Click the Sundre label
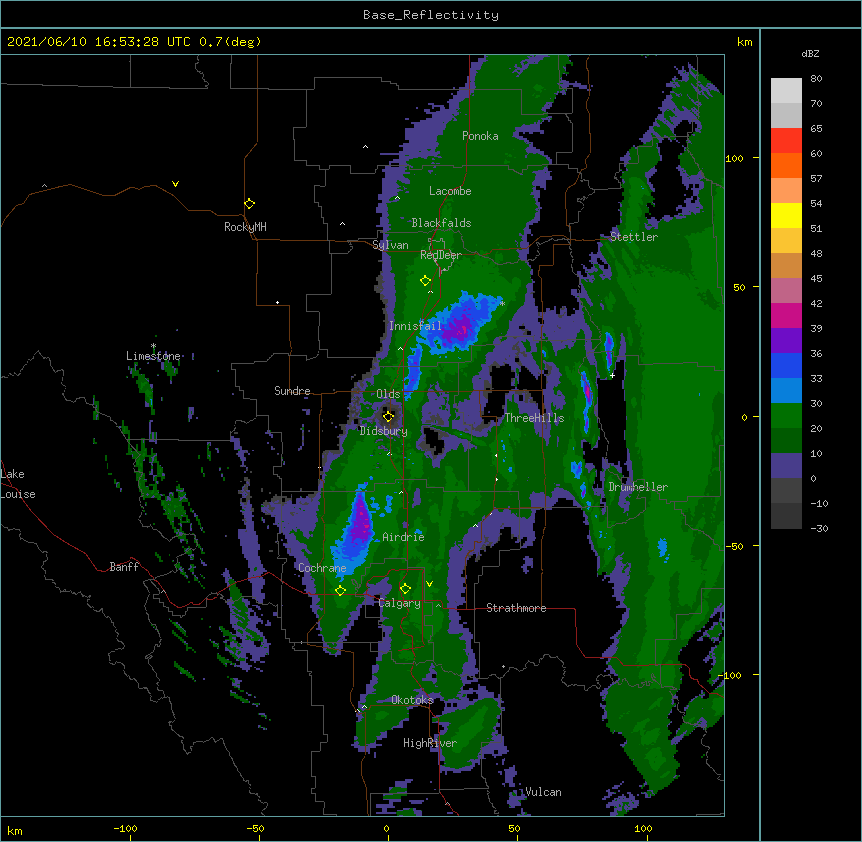 pyautogui.click(x=292, y=391)
